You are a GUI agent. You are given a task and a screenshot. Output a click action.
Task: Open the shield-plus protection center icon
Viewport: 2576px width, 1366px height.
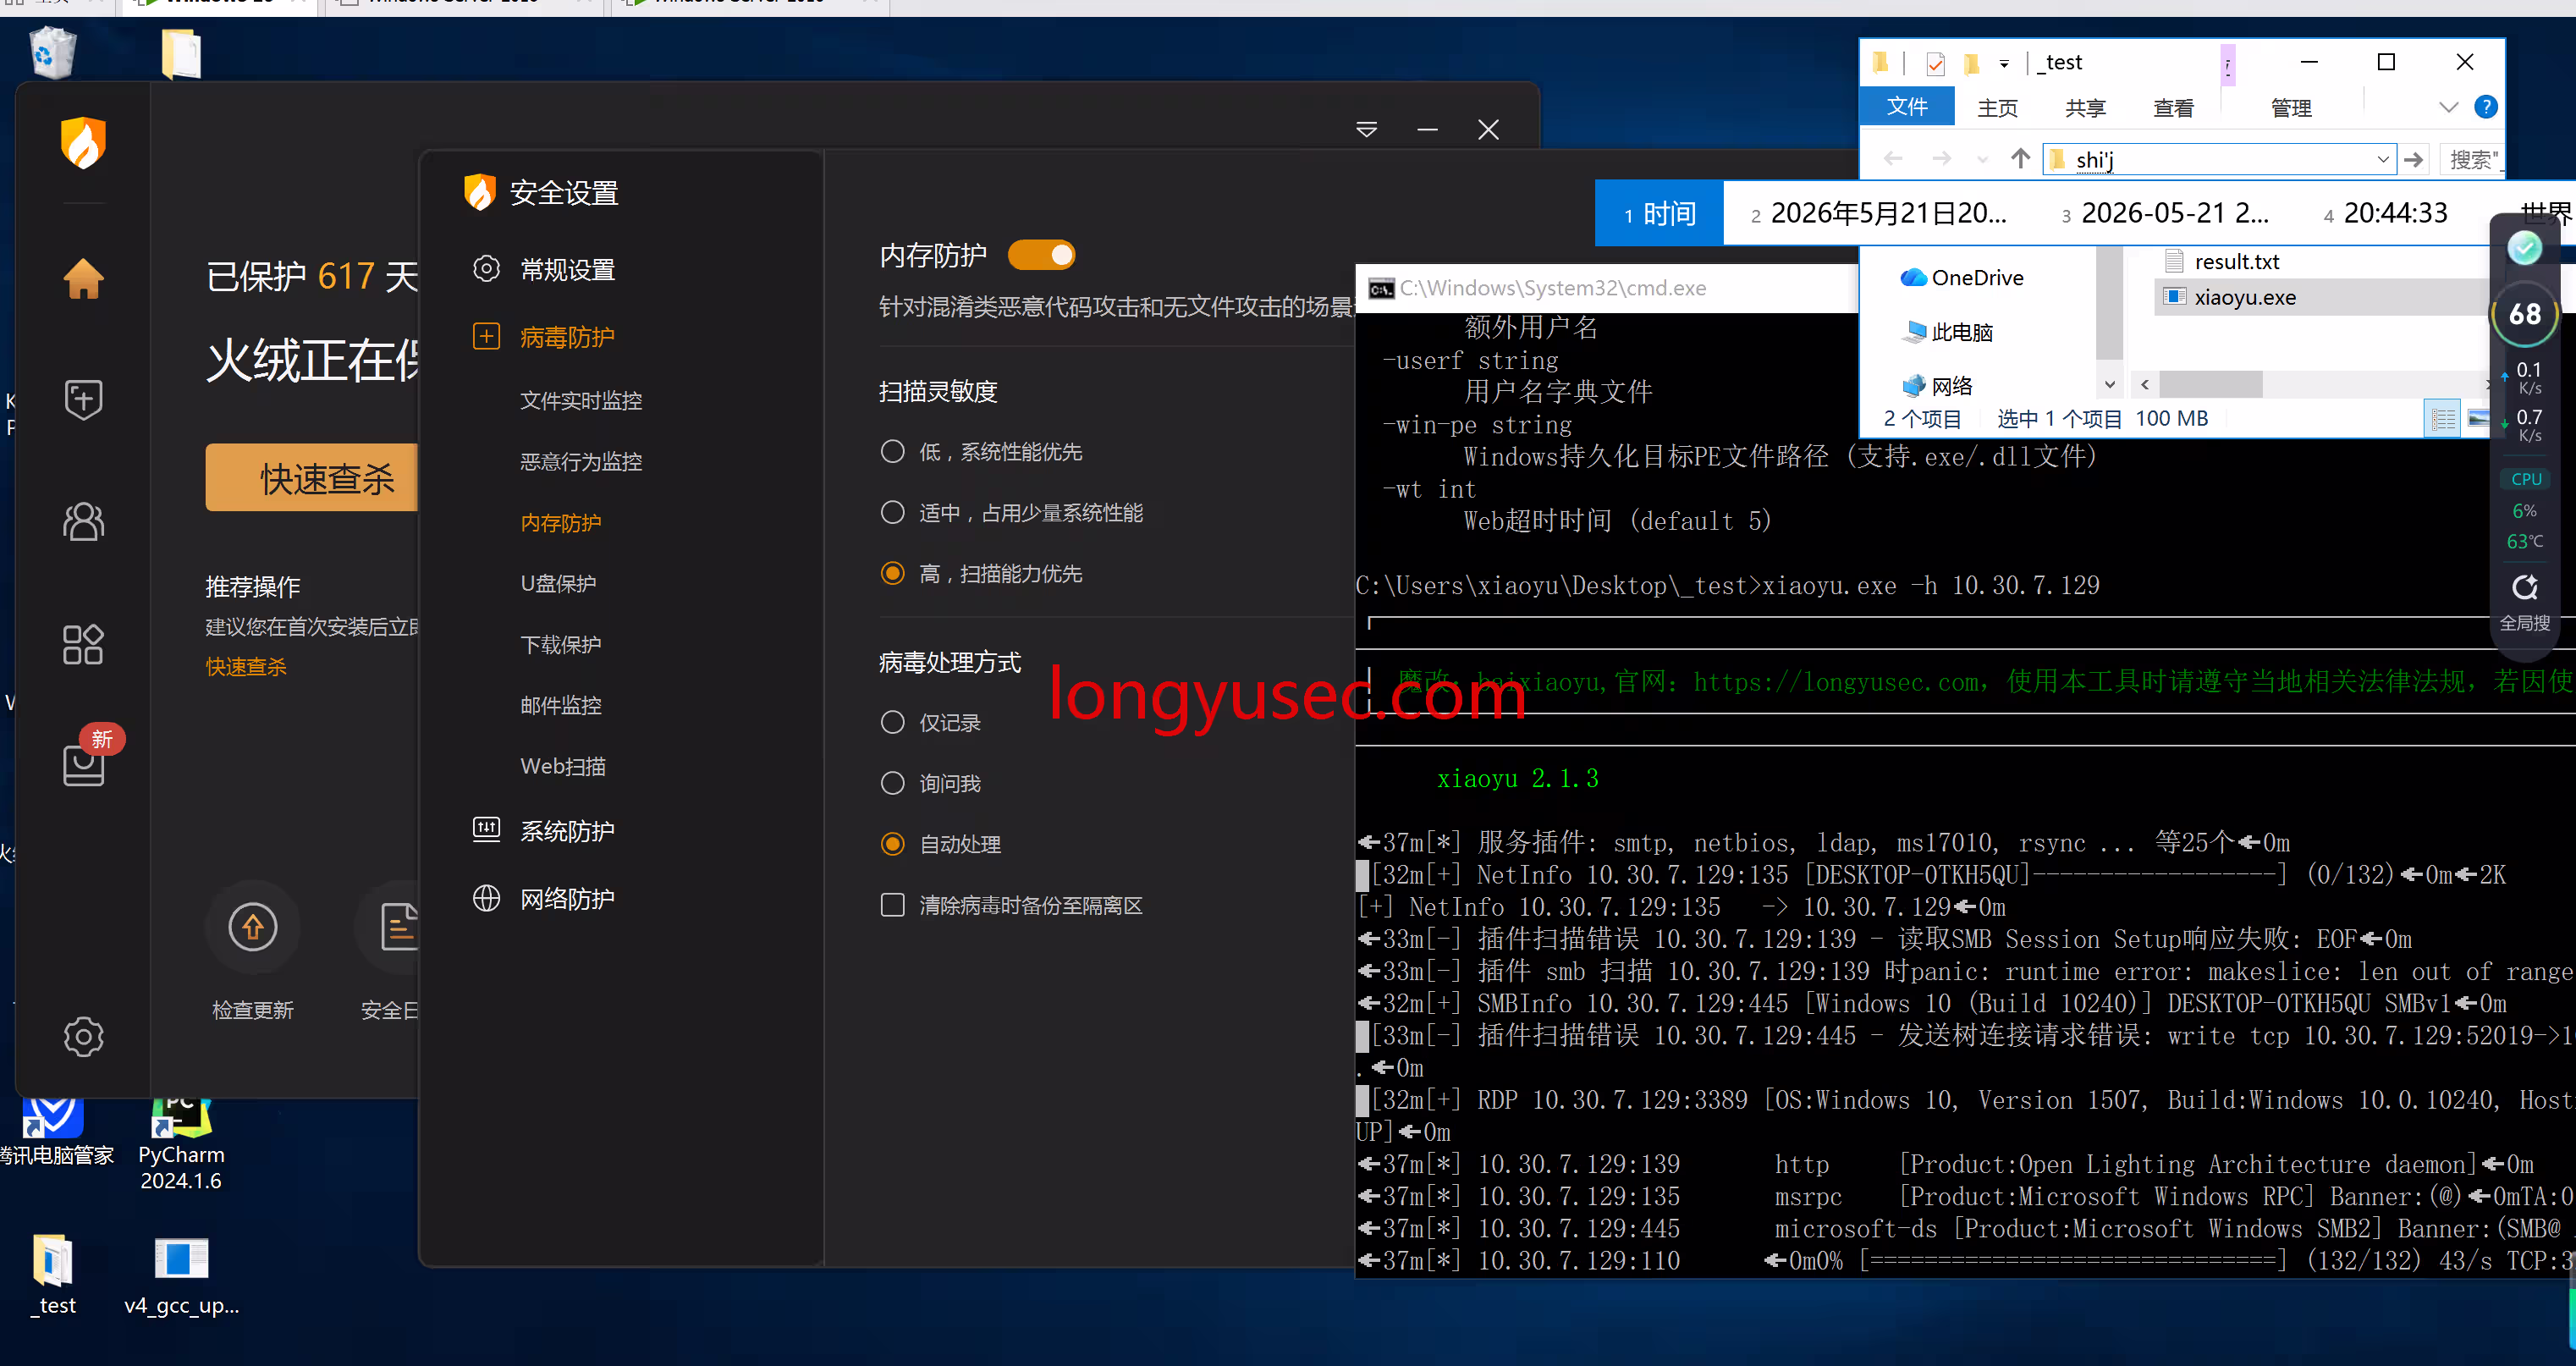coord(83,400)
